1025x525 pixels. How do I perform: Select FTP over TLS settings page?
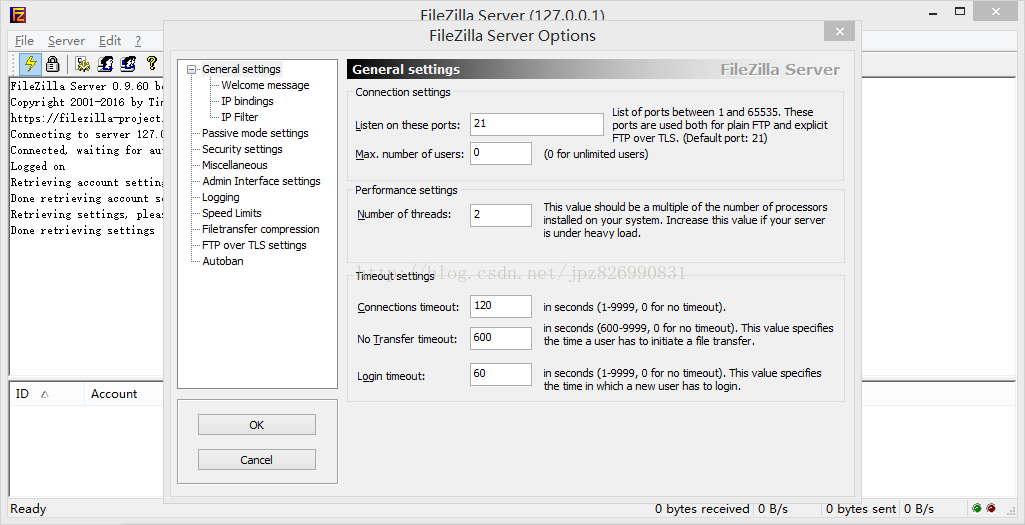(254, 245)
